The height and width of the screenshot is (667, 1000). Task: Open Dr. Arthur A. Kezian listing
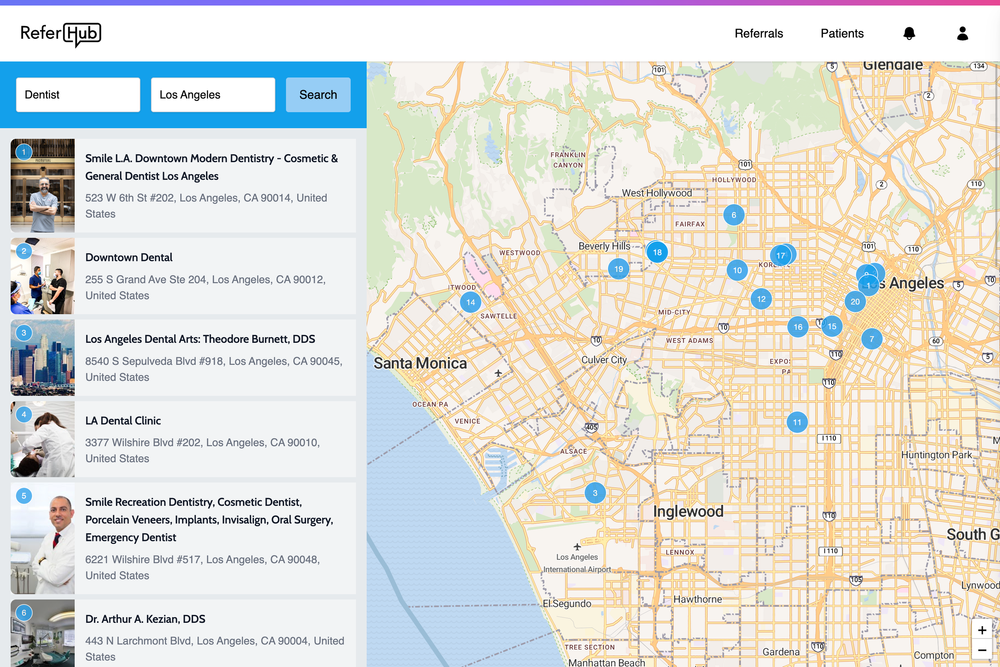[183, 634]
